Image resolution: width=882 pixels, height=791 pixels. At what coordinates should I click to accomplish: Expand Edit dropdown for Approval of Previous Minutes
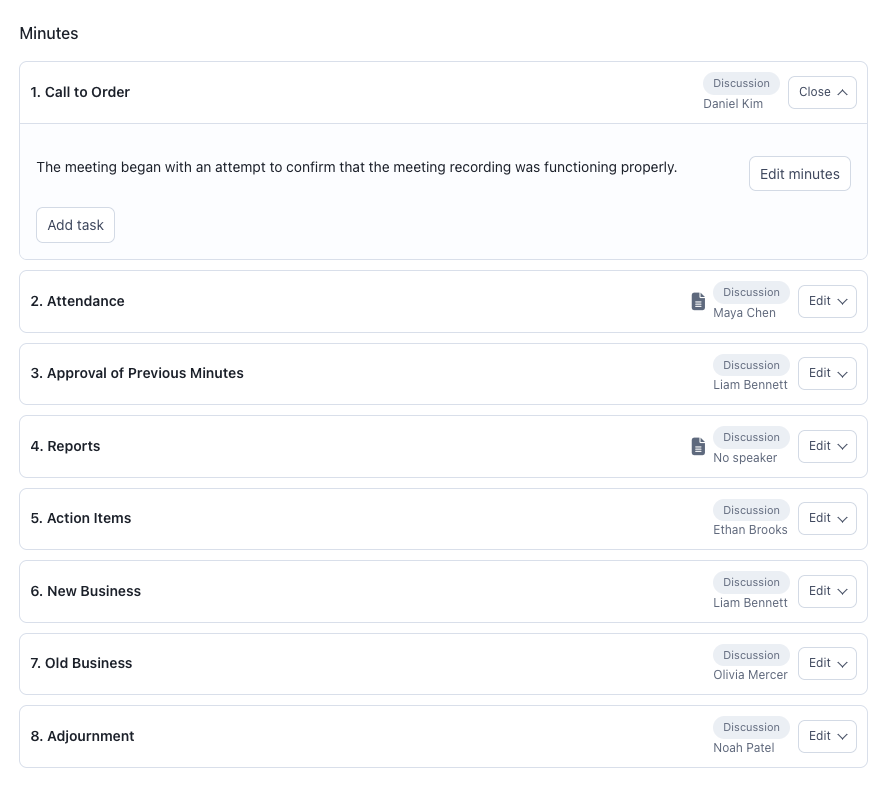(x=827, y=374)
